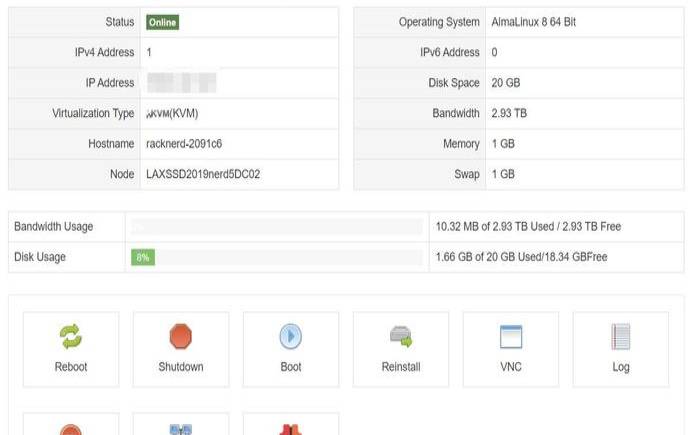The width and height of the screenshot is (696, 435).
Task: Select node name LAXSSD2019nerd5DC02
Action: click(203, 174)
